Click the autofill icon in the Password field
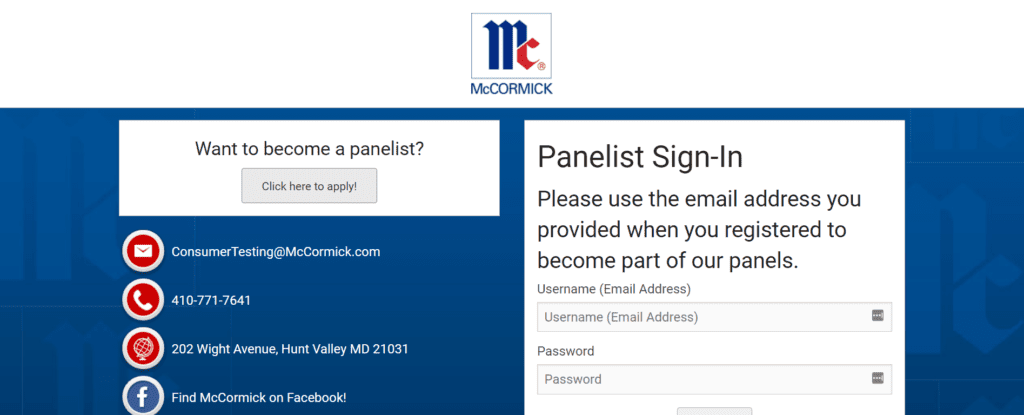 coord(877,378)
